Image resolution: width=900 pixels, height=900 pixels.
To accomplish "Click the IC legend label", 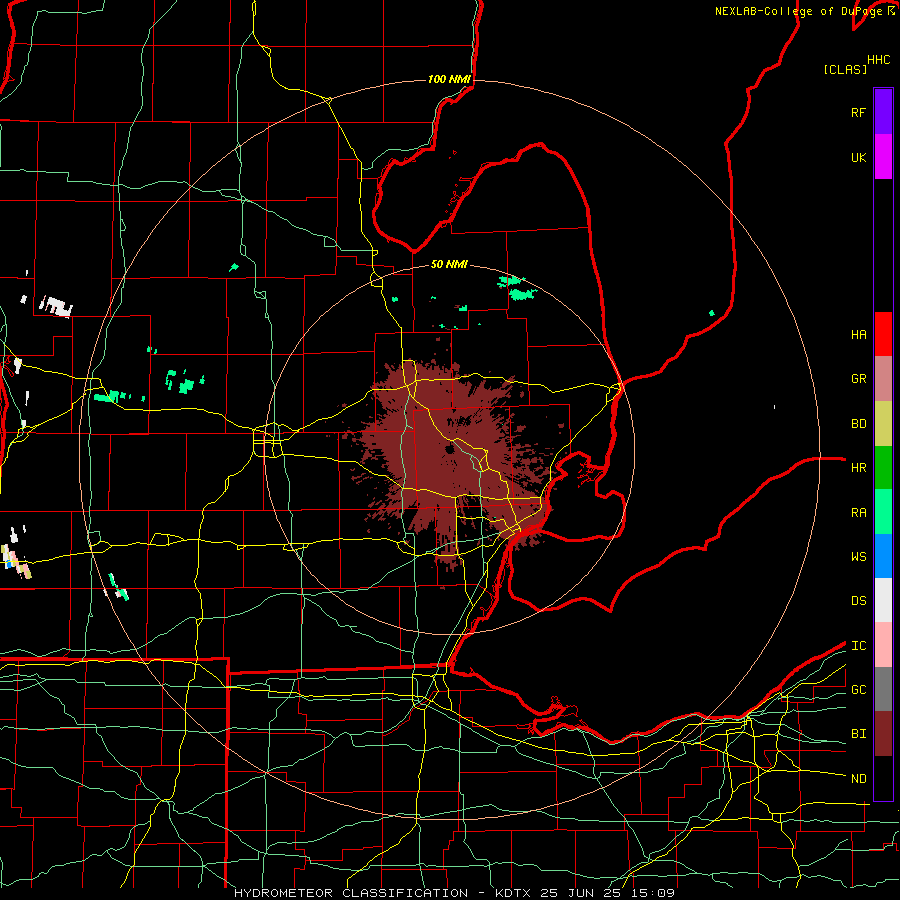I will [858, 646].
